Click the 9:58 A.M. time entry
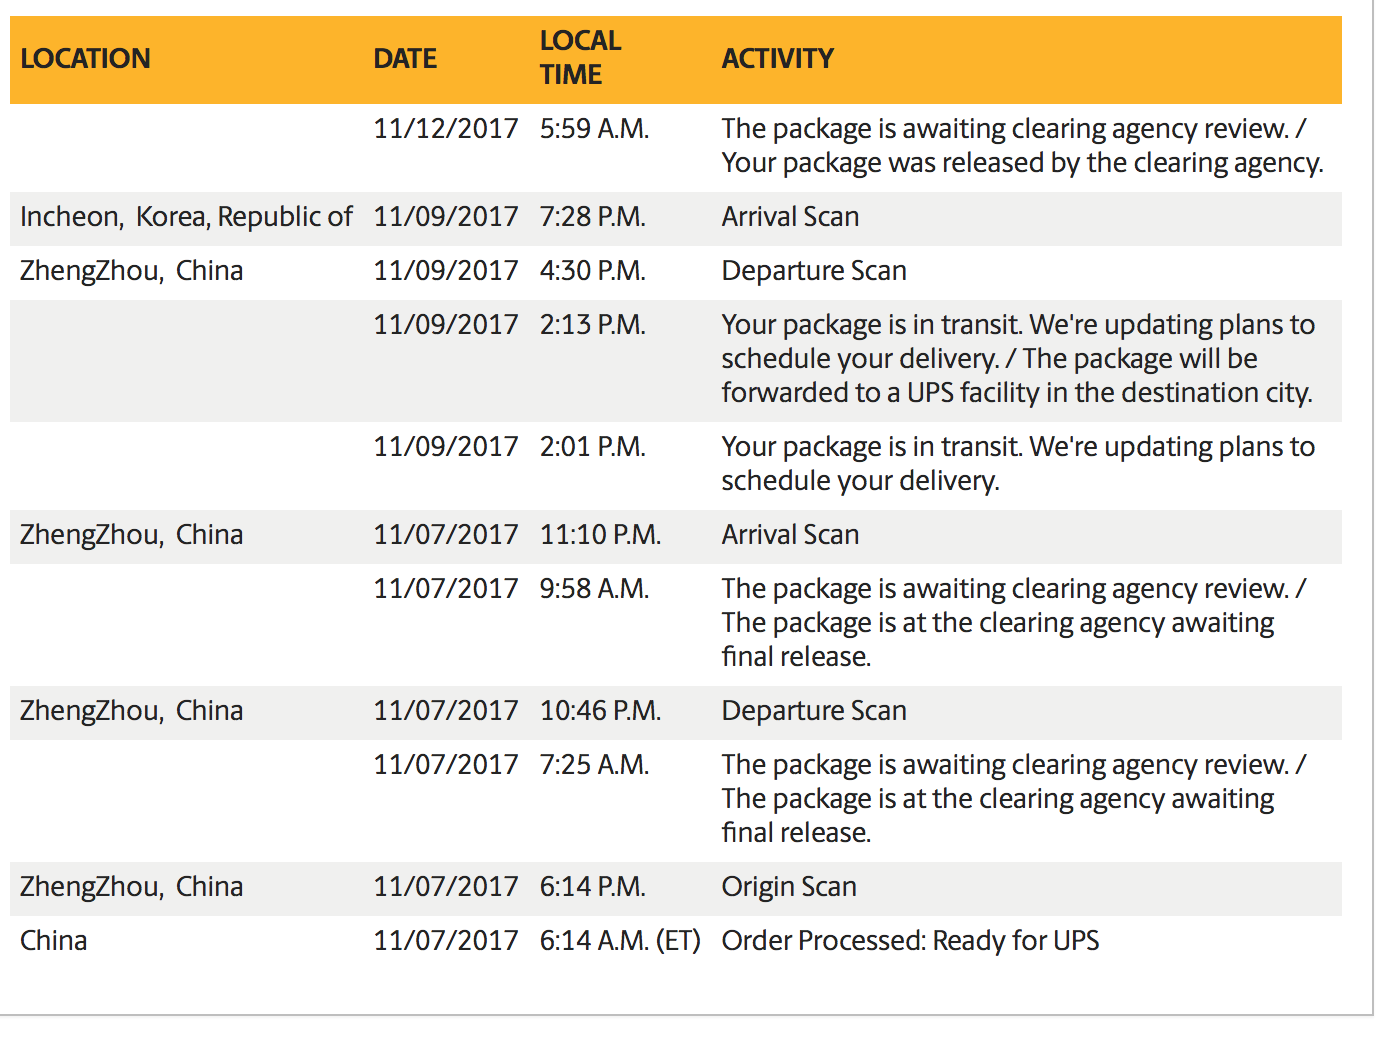 pyautogui.click(x=594, y=589)
